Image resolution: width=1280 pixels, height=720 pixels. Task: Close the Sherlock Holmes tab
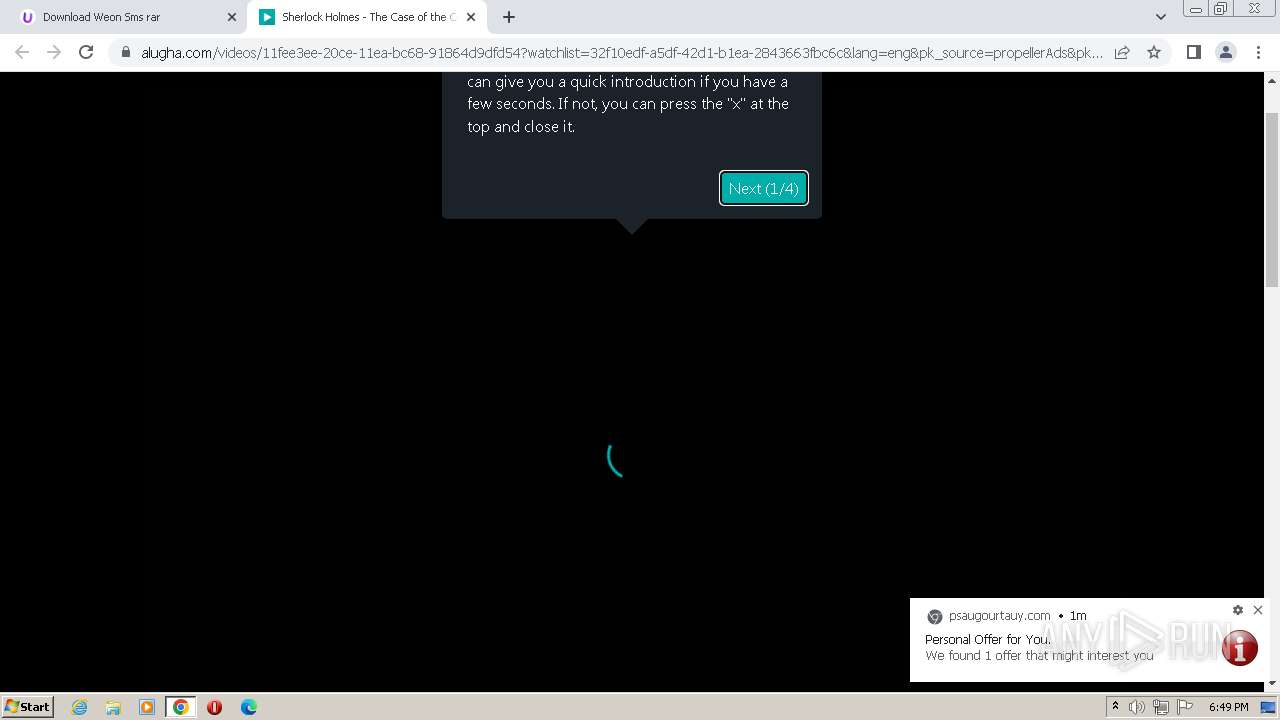(x=471, y=17)
